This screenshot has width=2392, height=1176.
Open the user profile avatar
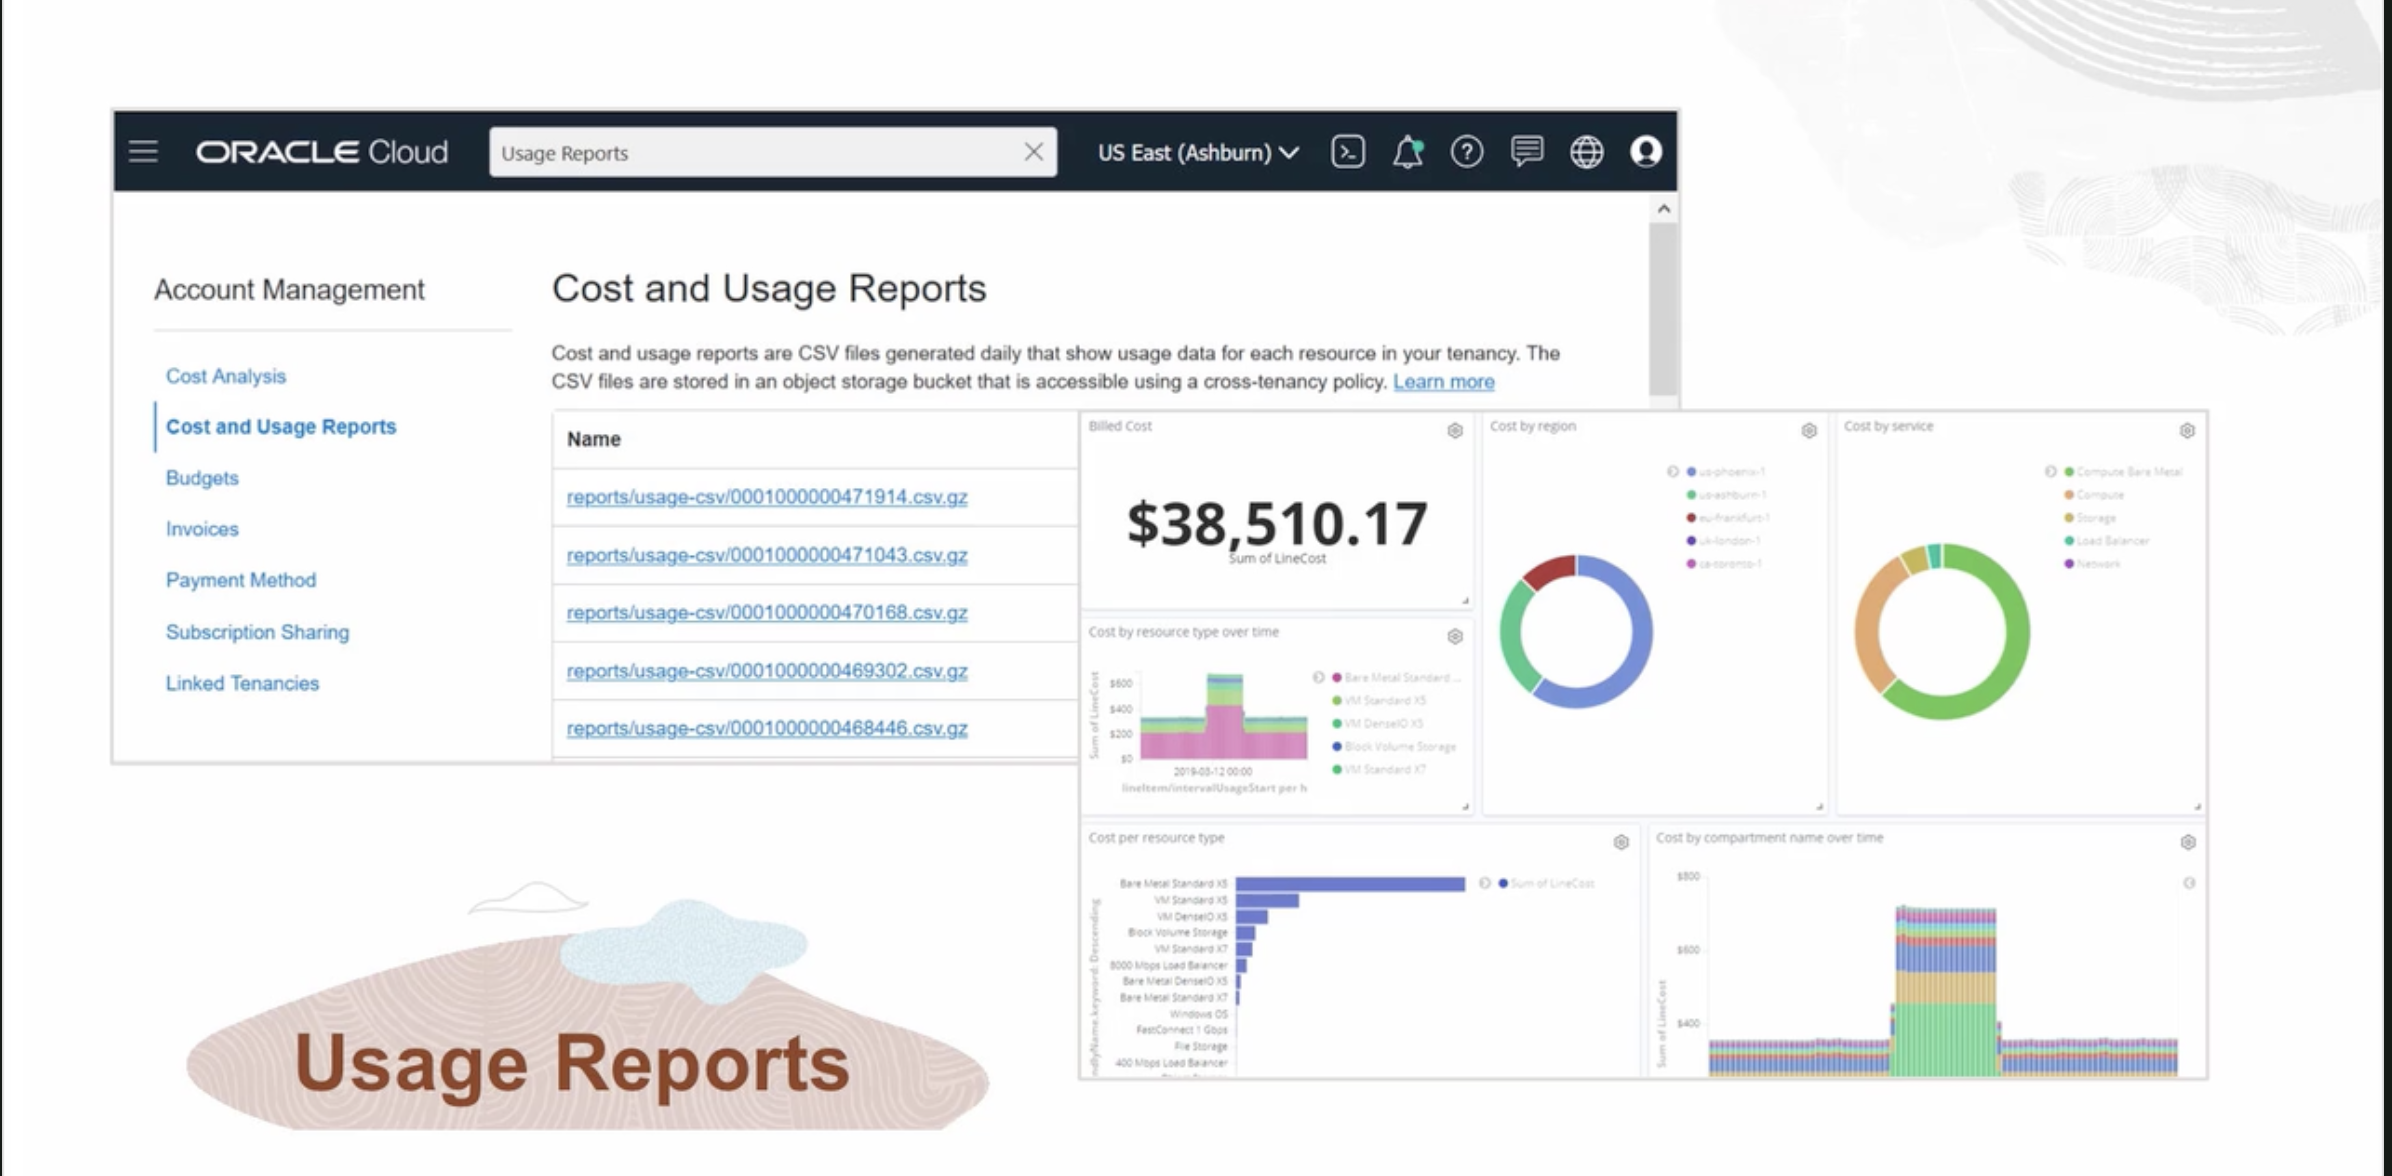[x=1646, y=152]
